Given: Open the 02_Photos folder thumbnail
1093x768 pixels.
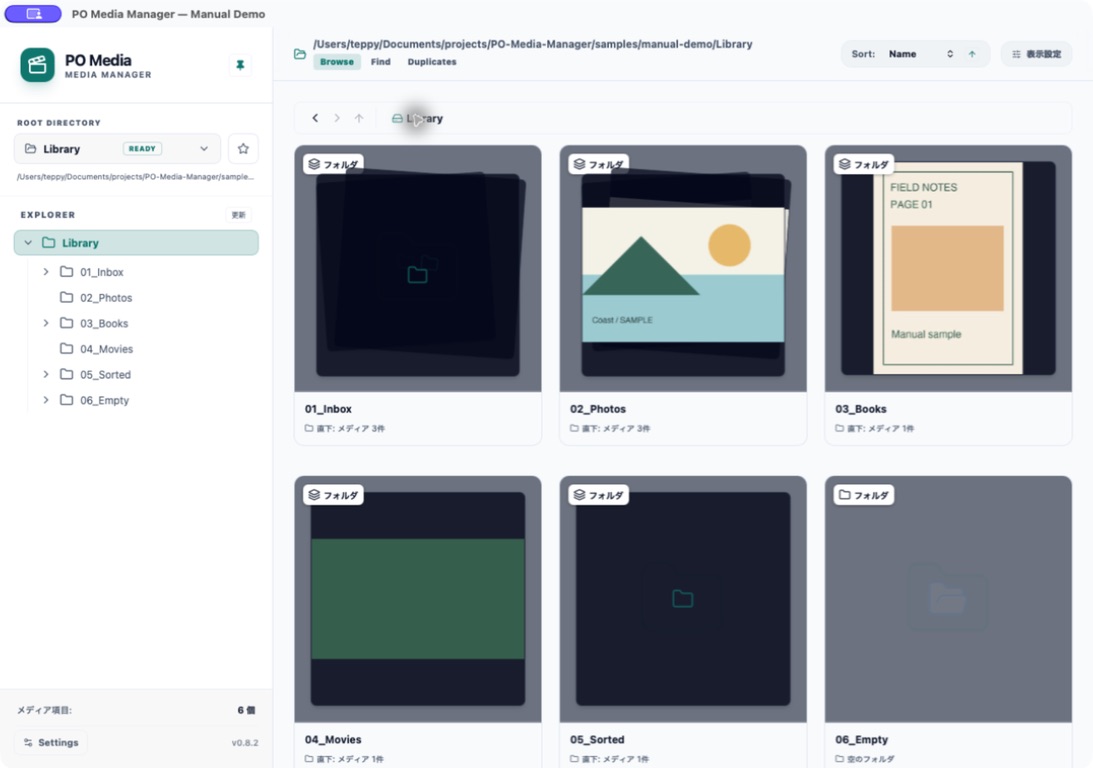Looking at the screenshot, I should point(683,268).
